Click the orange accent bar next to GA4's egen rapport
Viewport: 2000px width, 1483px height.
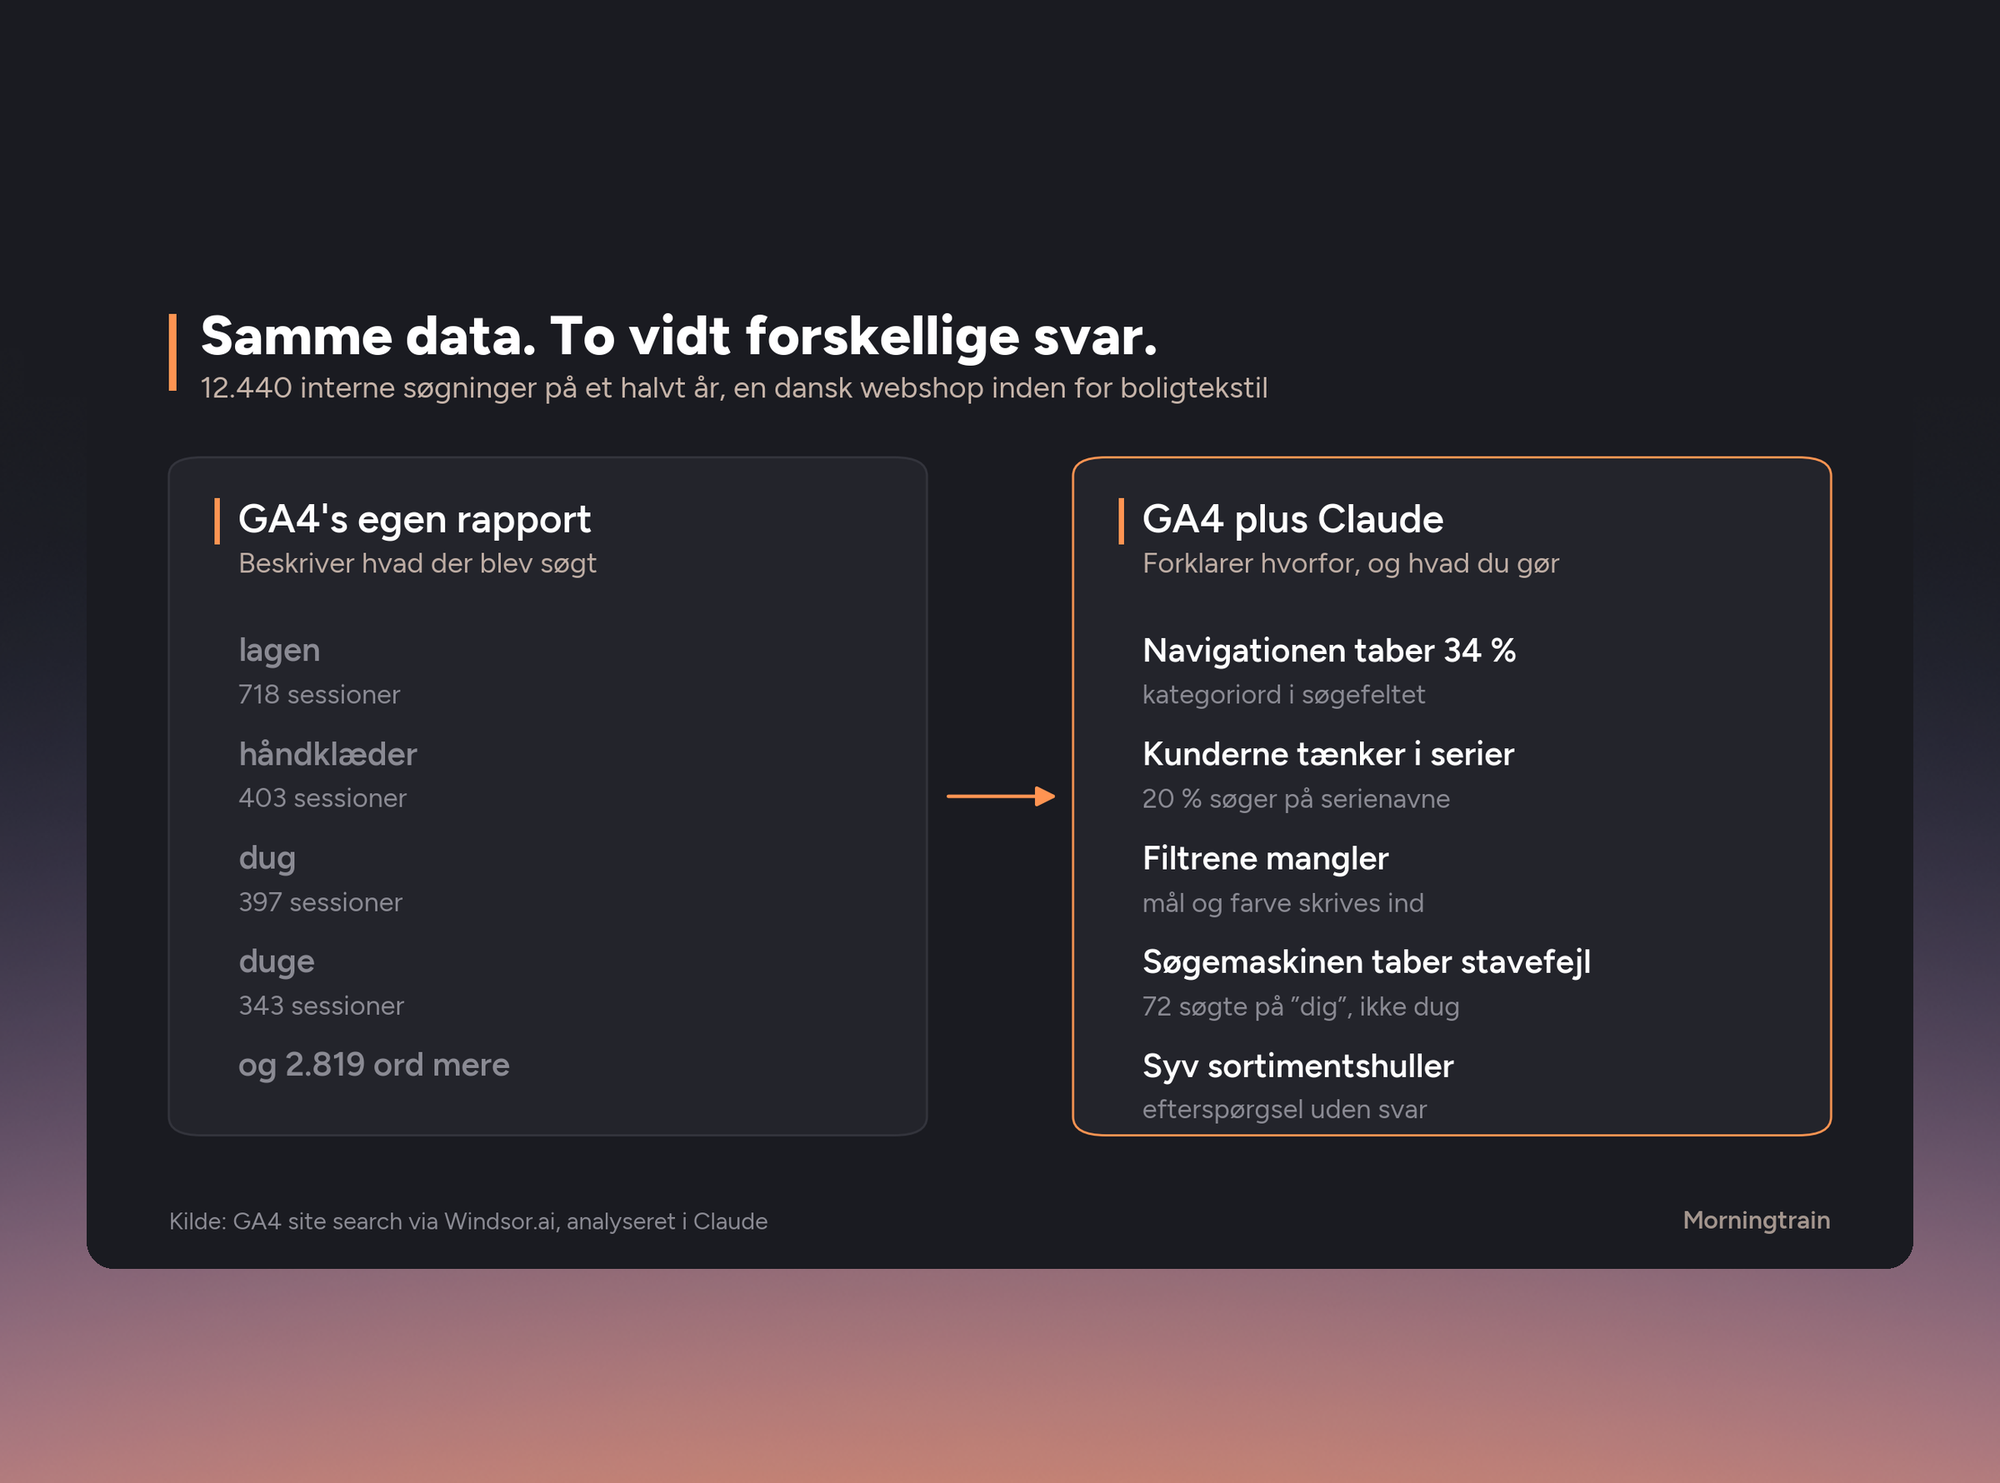pyautogui.click(x=217, y=522)
